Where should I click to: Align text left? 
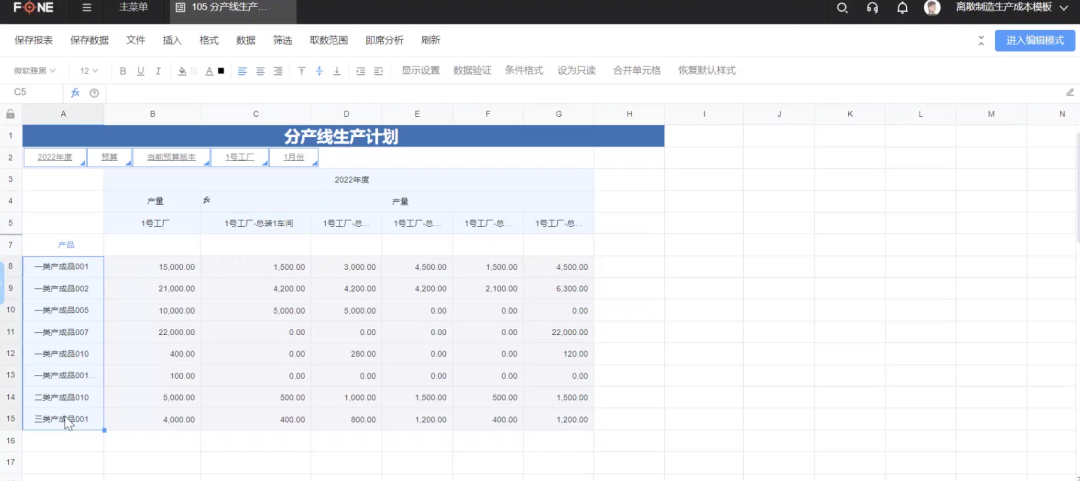click(x=242, y=71)
